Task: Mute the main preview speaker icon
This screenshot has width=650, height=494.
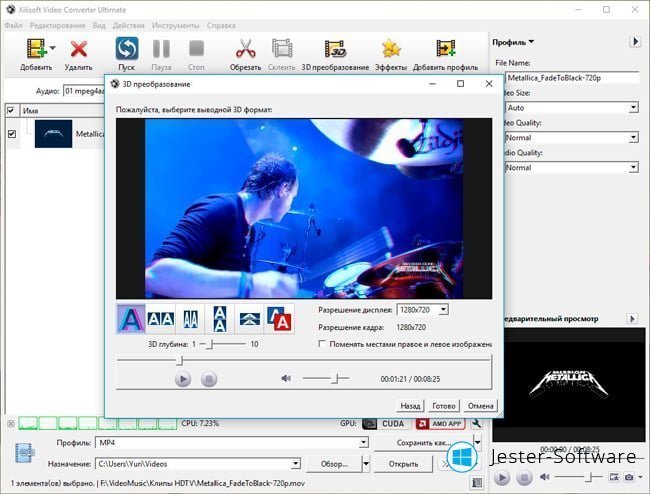Action: click(x=544, y=477)
